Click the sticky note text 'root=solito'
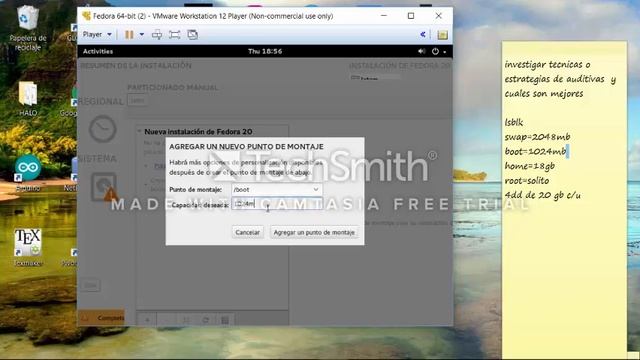The height and width of the screenshot is (360, 640). tap(527, 180)
